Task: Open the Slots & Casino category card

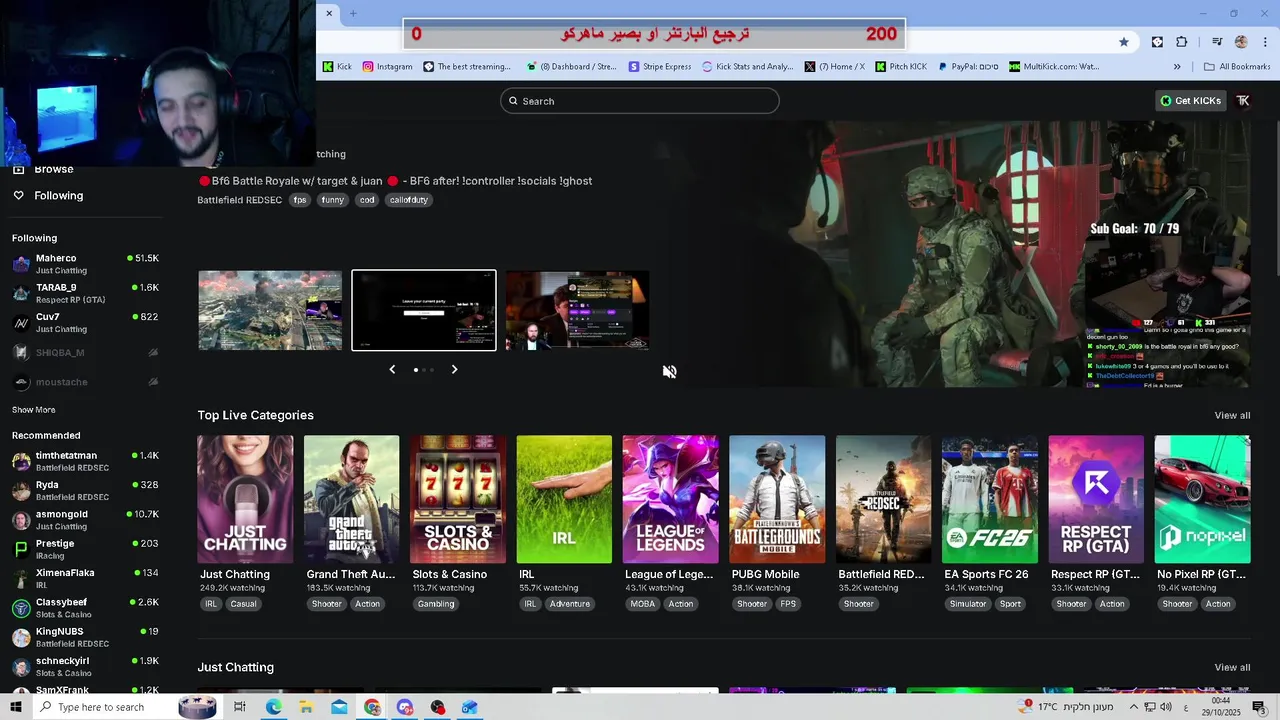Action: (458, 499)
